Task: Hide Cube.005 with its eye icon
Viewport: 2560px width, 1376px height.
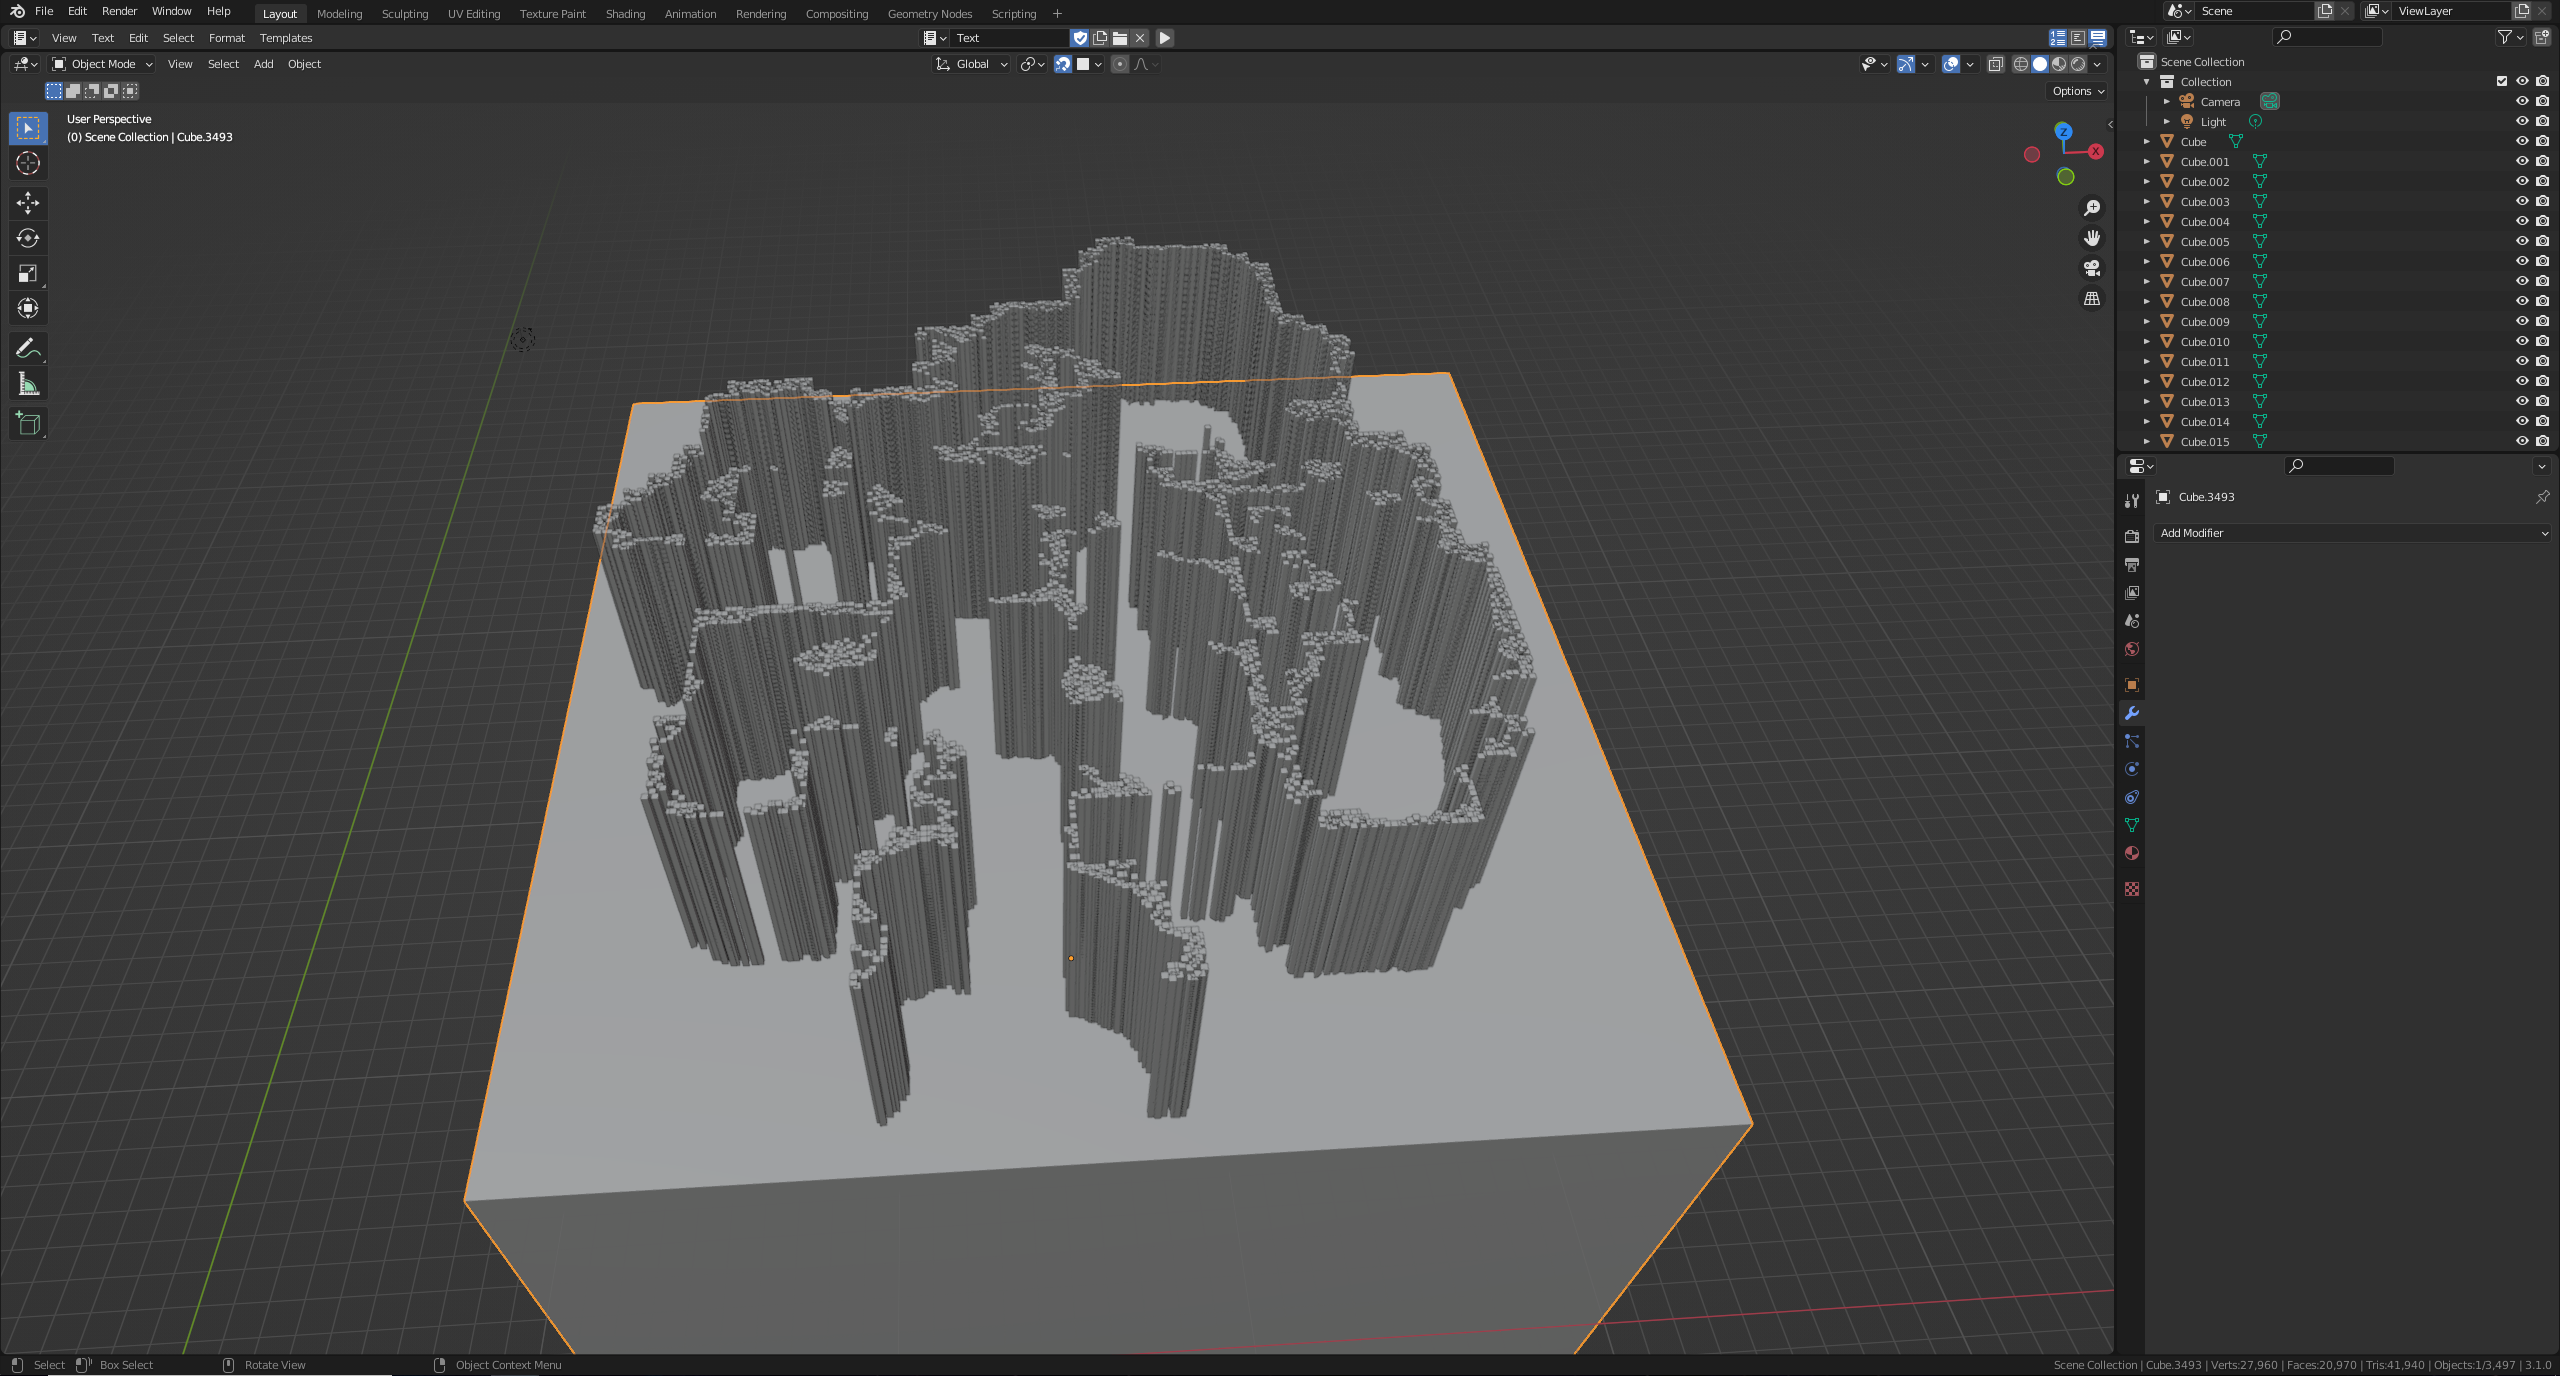Action: click(x=2522, y=241)
